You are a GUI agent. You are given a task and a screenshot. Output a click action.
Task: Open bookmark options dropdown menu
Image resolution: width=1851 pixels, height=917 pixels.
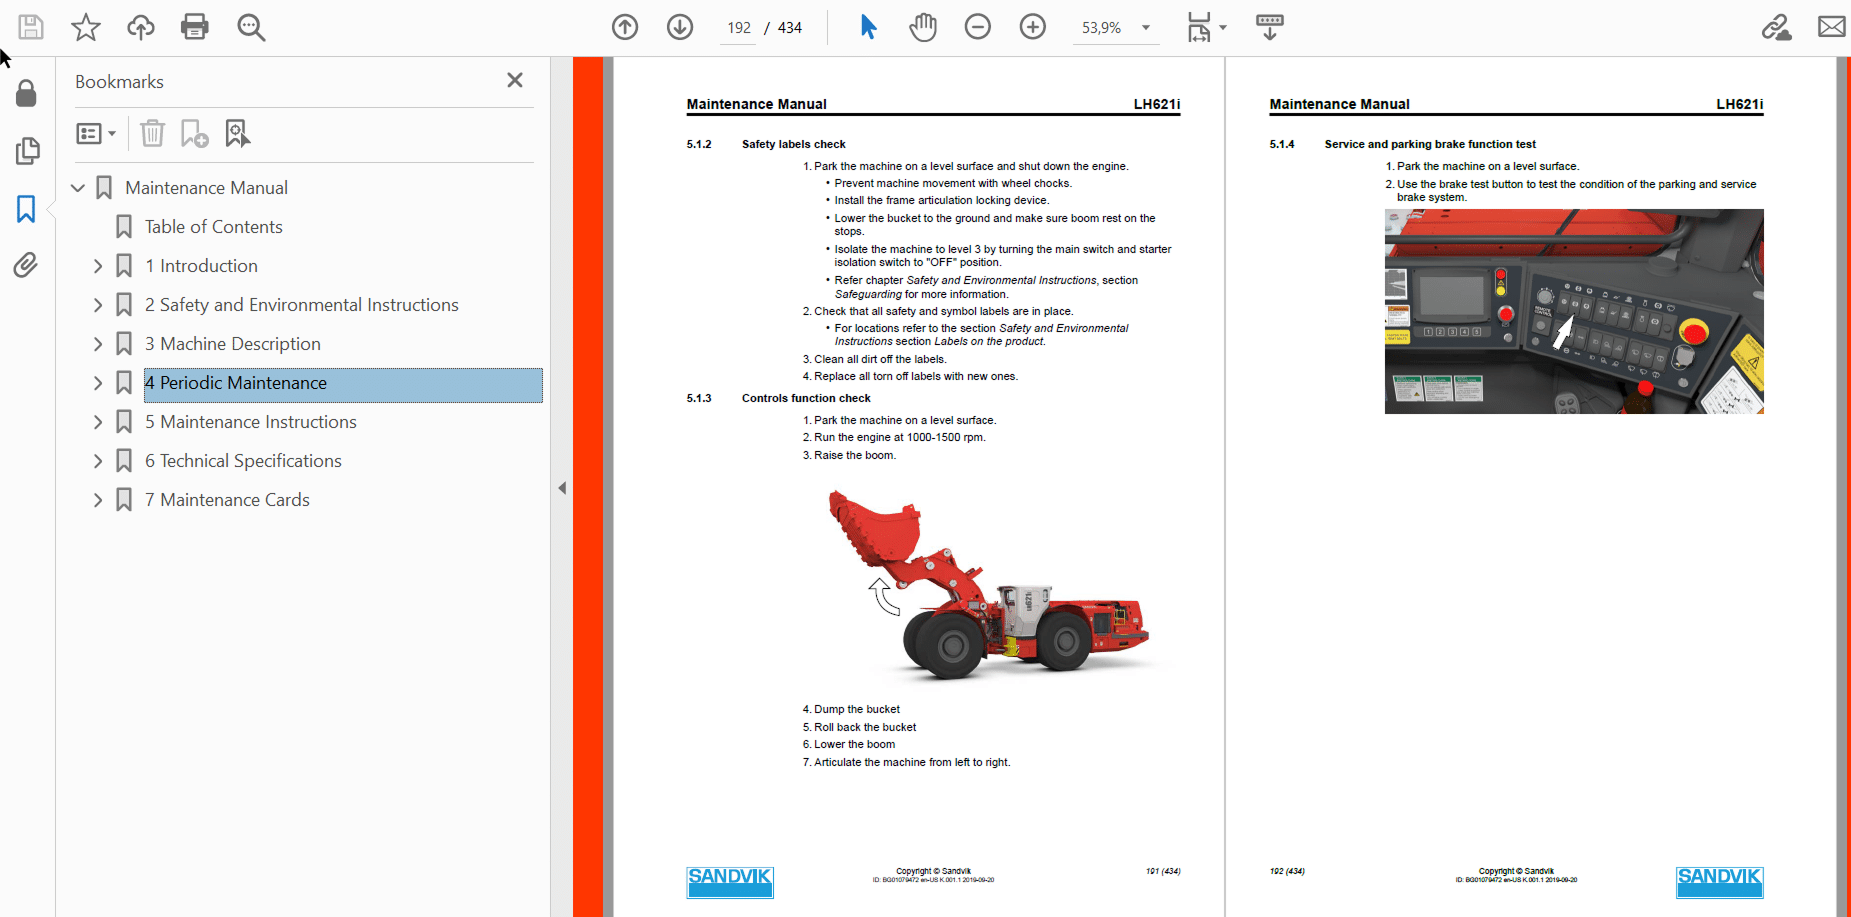[x=96, y=133]
